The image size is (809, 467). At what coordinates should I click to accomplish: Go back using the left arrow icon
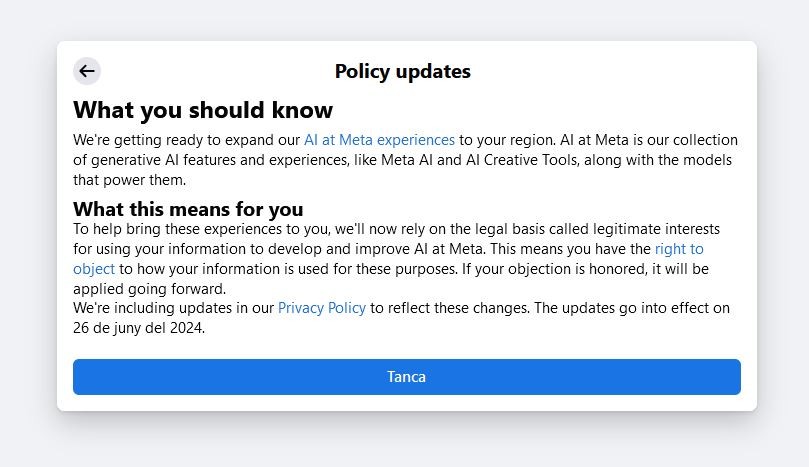[x=87, y=71]
